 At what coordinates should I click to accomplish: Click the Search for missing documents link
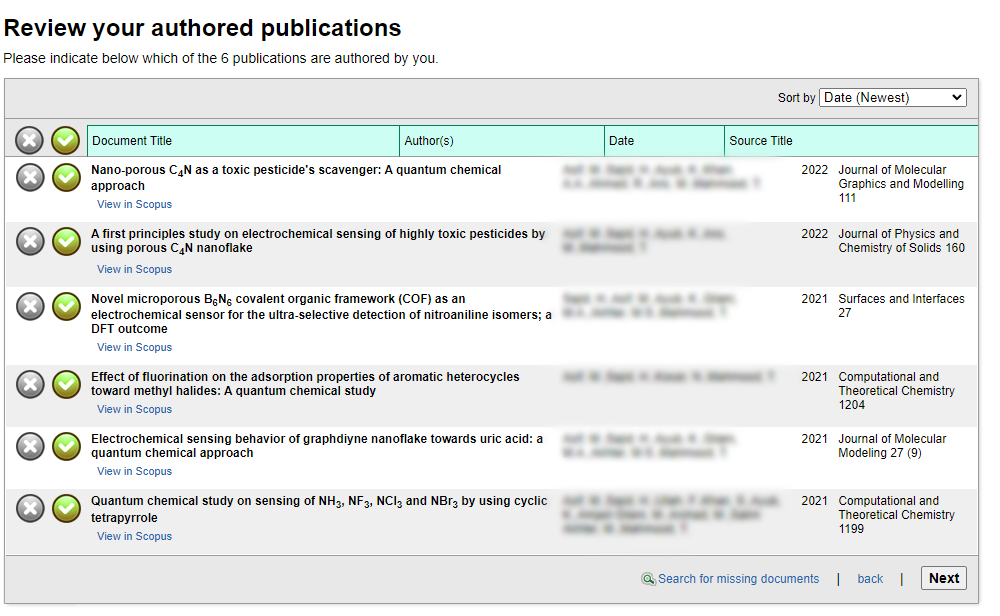(x=739, y=578)
